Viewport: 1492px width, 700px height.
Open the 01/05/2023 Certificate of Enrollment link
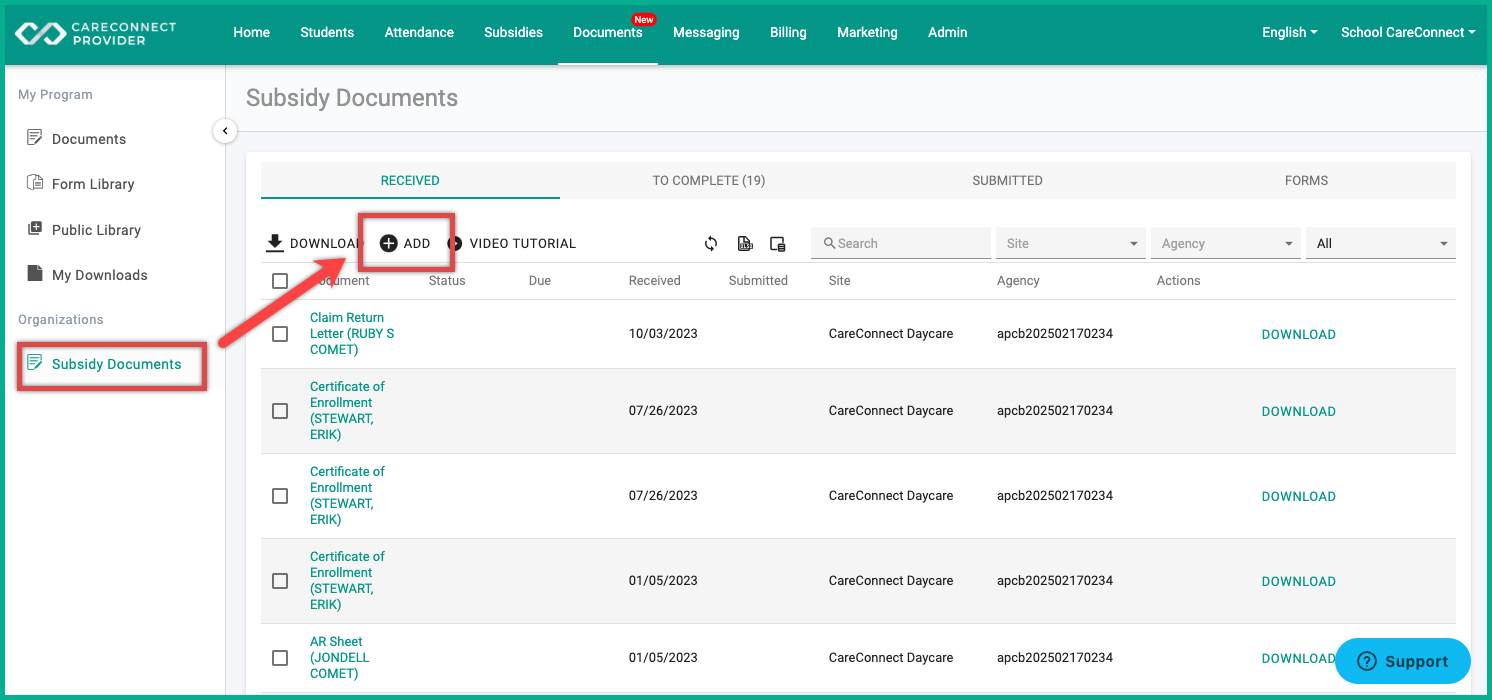coord(347,581)
